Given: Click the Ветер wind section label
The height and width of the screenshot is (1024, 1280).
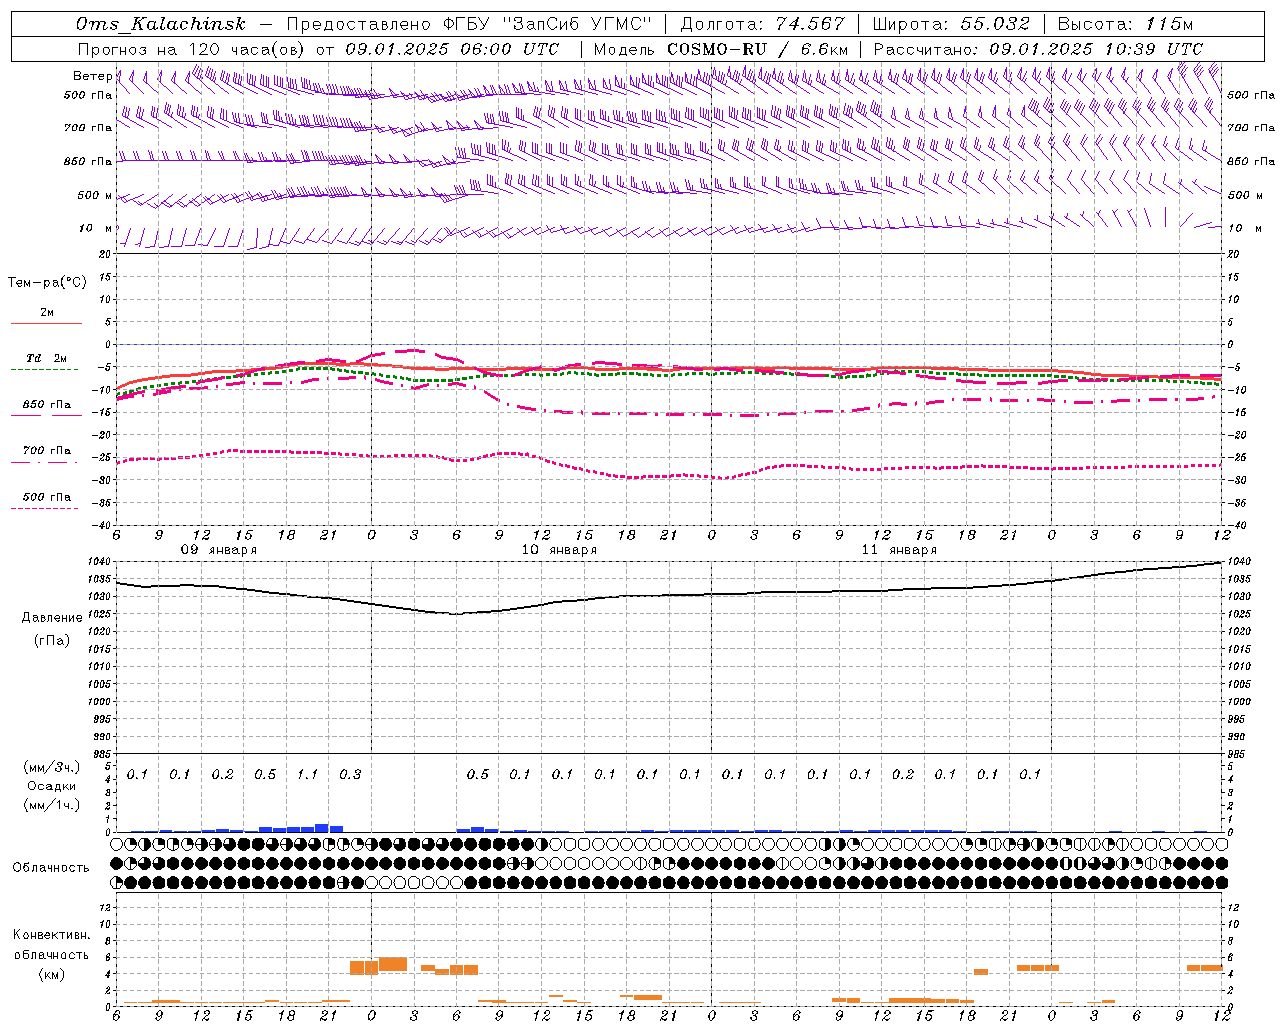Looking at the screenshot, I should click(92, 76).
